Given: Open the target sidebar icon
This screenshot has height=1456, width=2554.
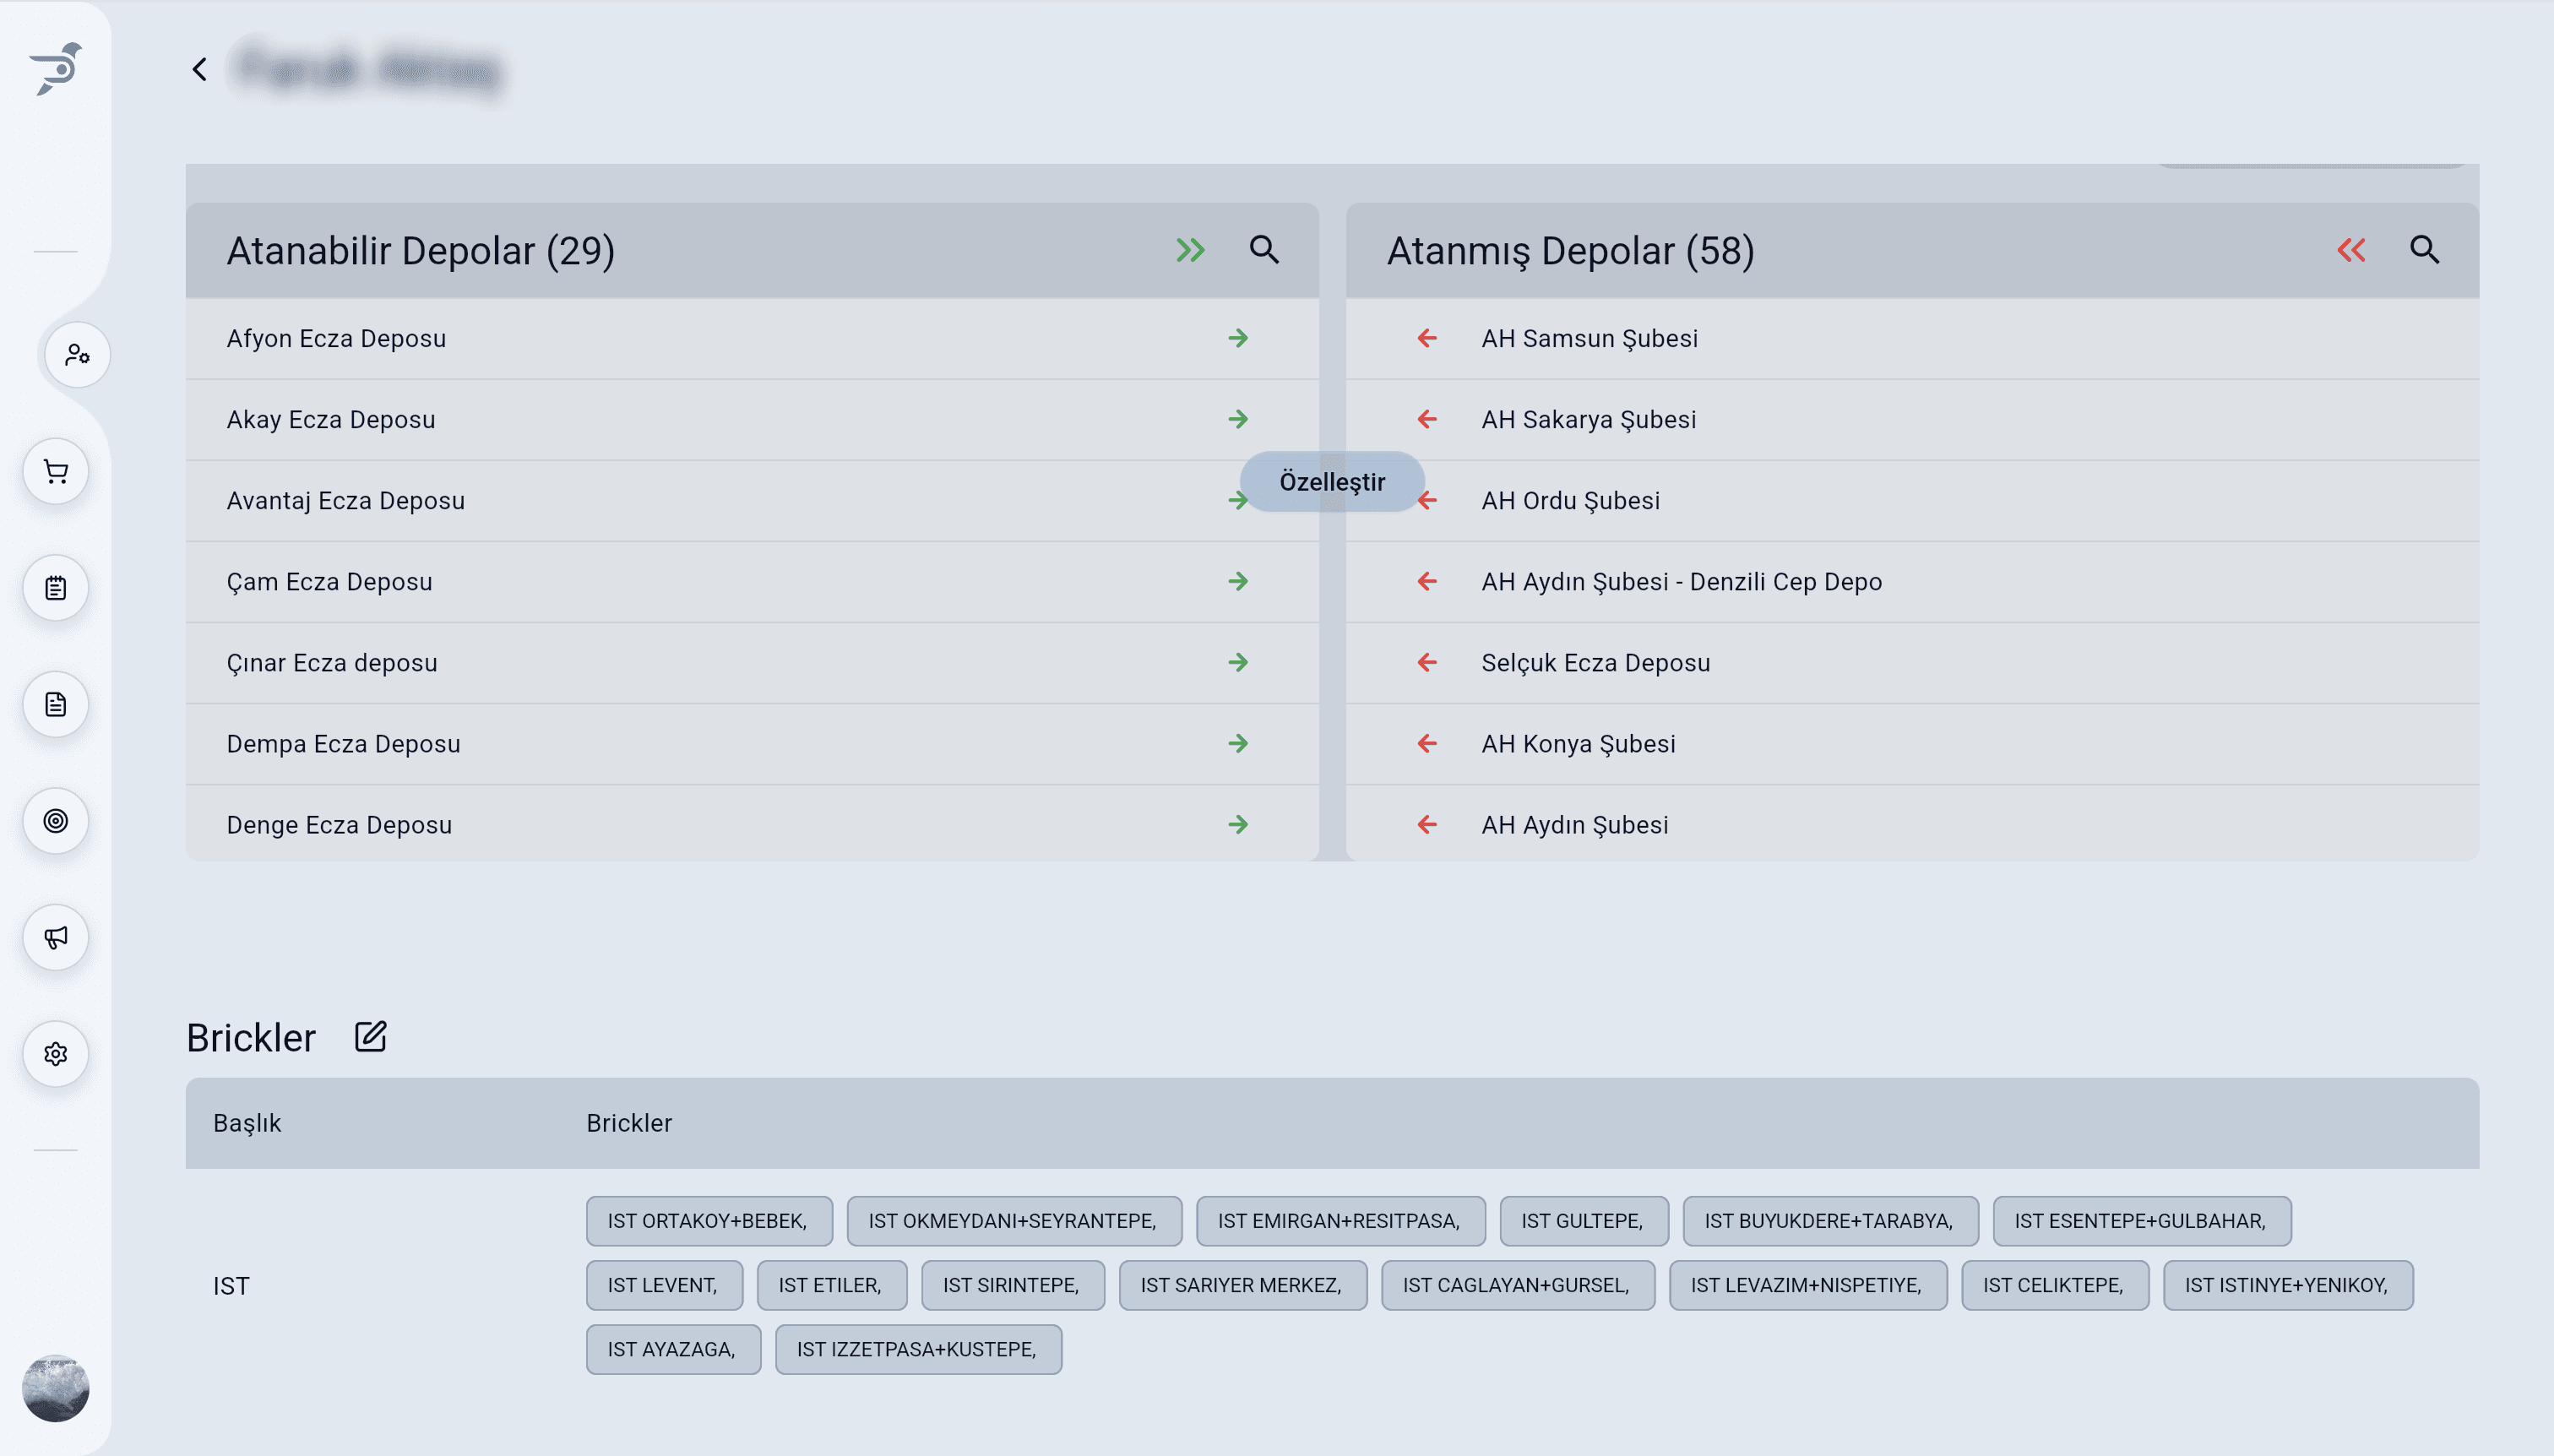Looking at the screenshot, I should [x=56, y=821].
